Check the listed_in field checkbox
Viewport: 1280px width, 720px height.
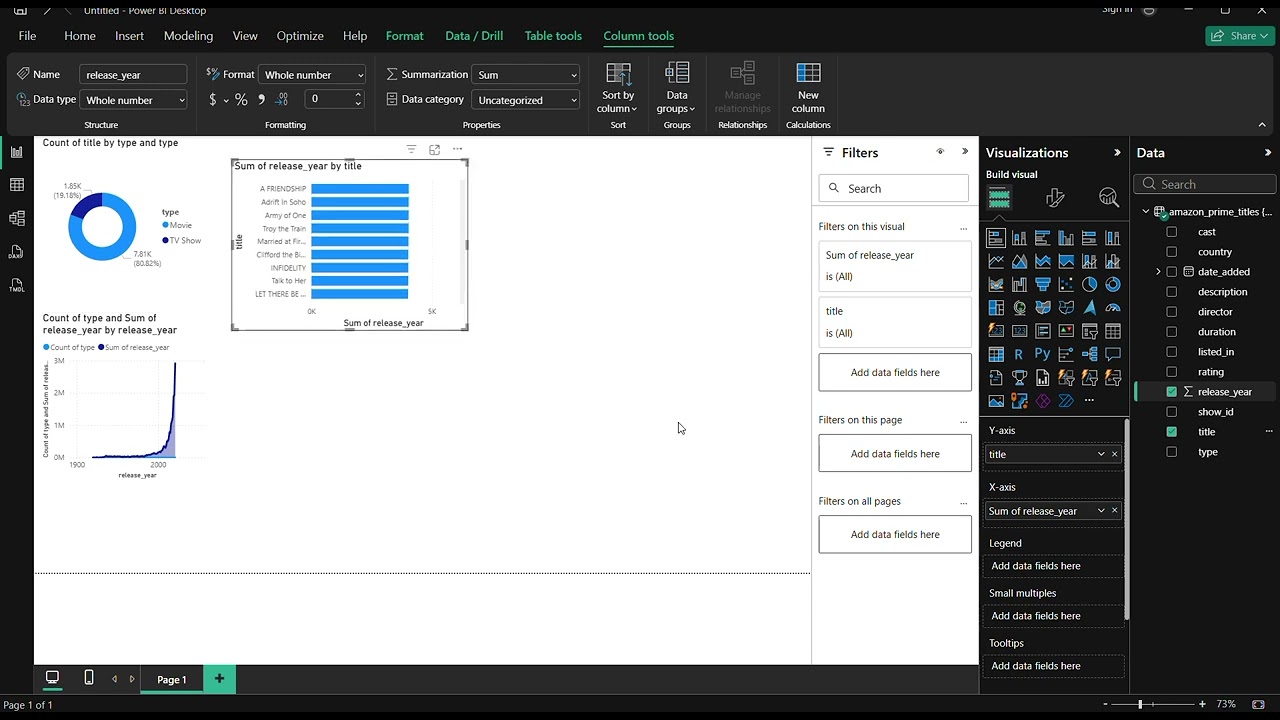pyautogui.click(x=1172, y=352)
